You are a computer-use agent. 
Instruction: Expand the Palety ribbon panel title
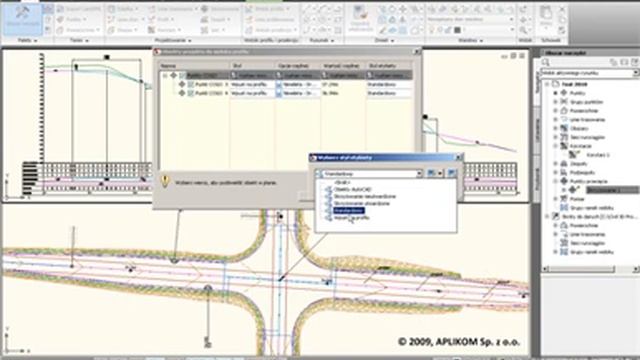27,40
